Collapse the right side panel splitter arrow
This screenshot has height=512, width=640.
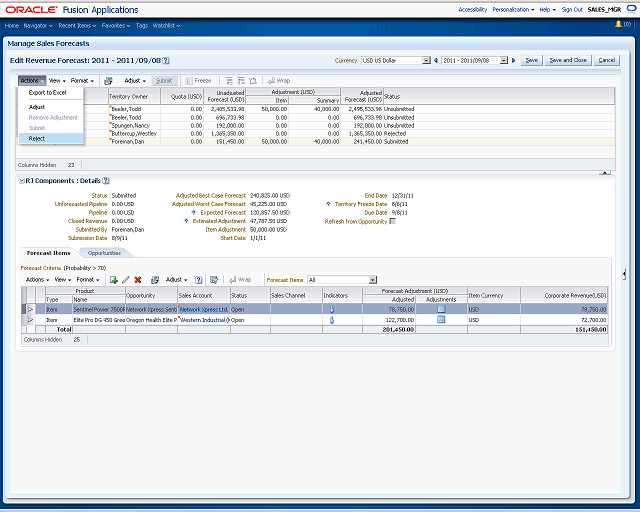pyautogui.click(x=624, y=274)
